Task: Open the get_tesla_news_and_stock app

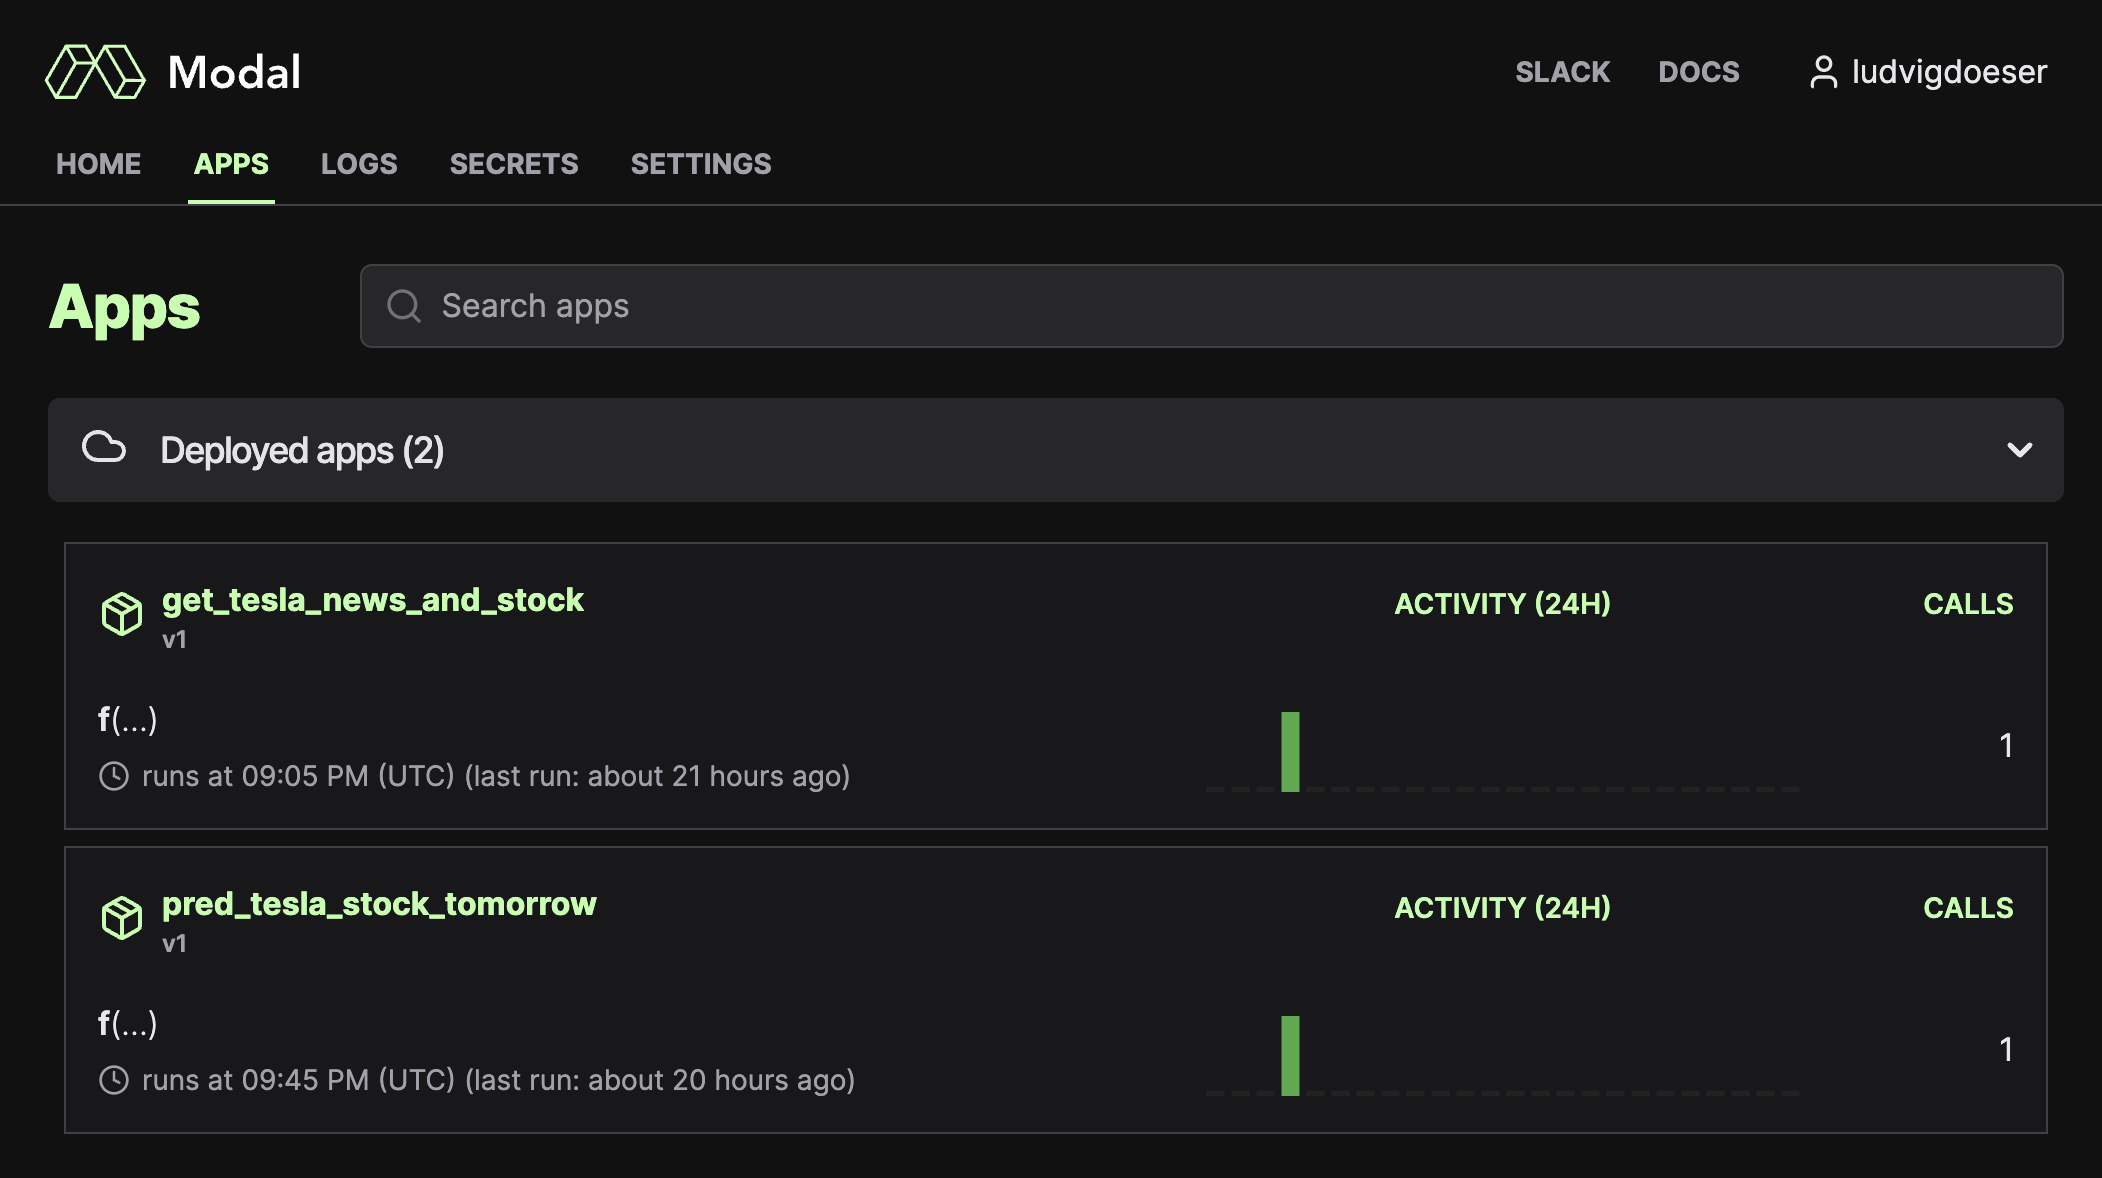Action: point(372,600)
